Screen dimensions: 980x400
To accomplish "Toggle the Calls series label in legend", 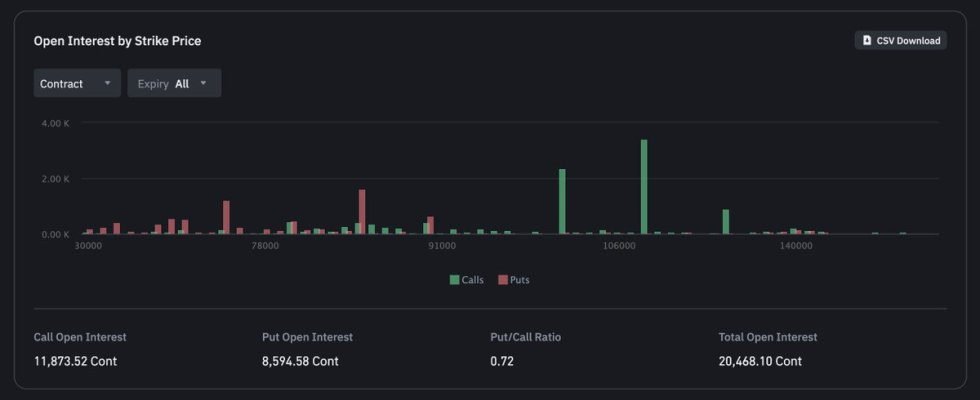I will tap(472, 280).
